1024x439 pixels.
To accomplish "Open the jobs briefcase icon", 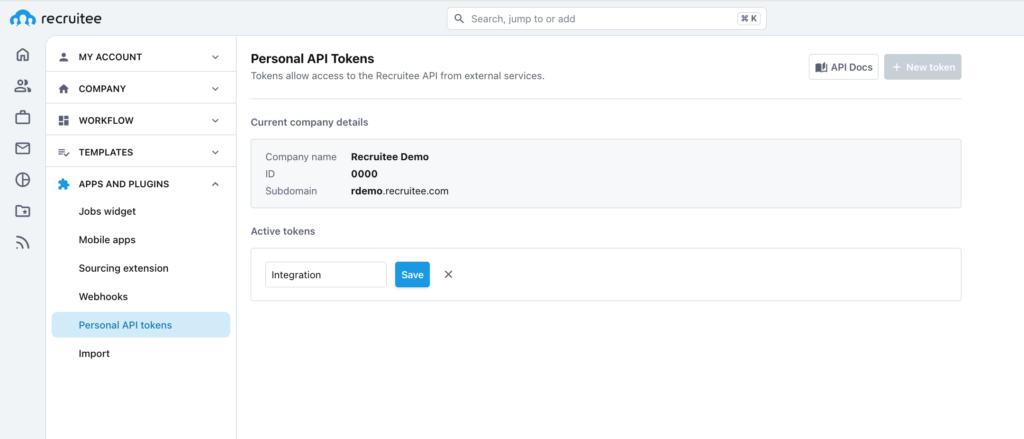I will tap(23, 117).
